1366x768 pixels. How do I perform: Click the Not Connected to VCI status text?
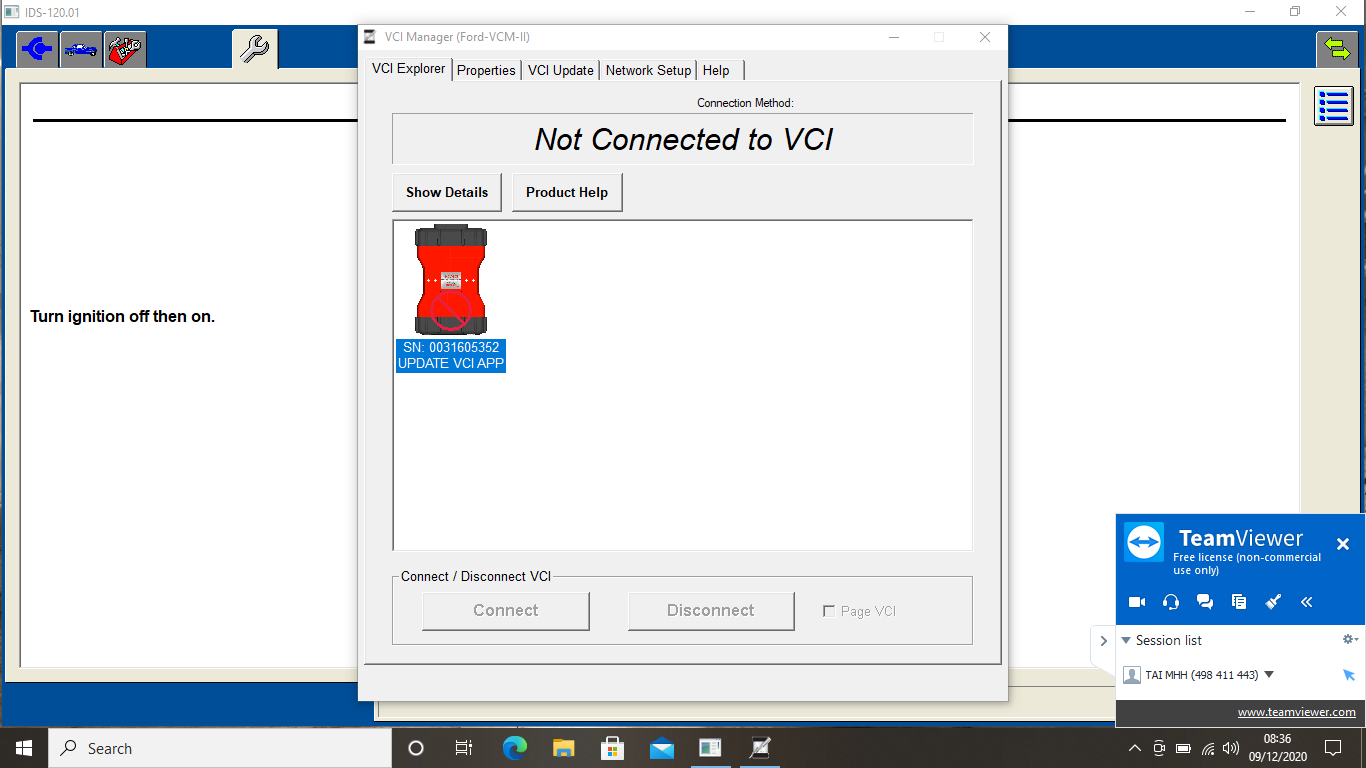tap(683, 139)
